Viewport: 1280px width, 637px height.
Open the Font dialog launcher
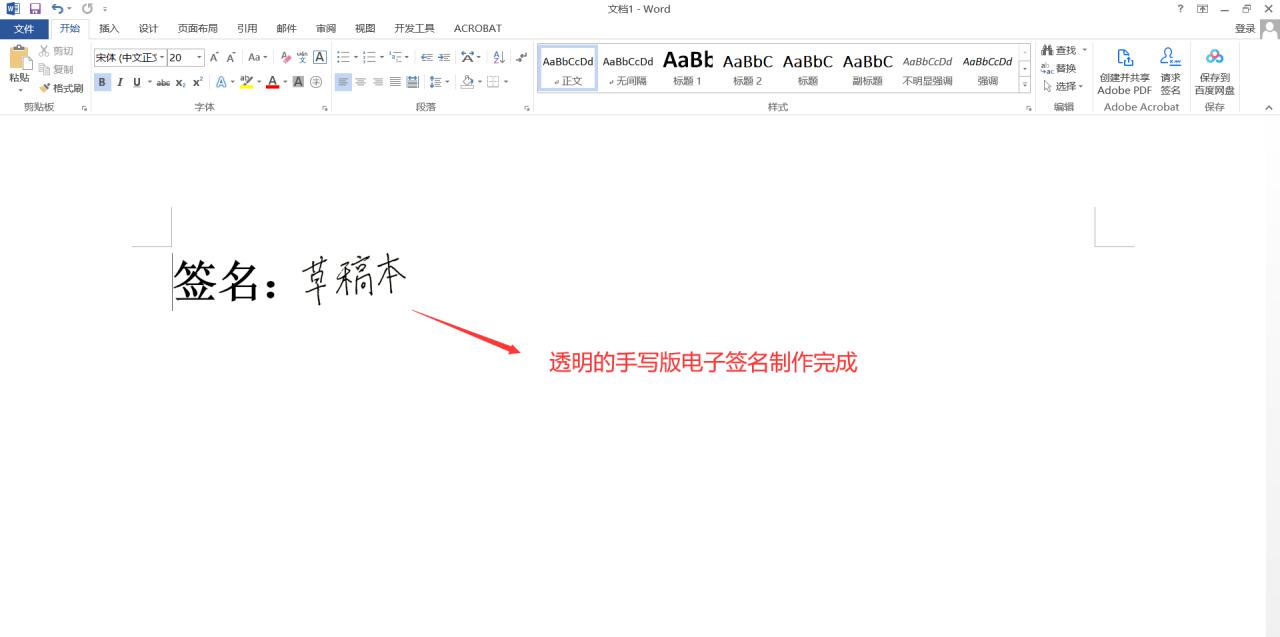(325, 108)
